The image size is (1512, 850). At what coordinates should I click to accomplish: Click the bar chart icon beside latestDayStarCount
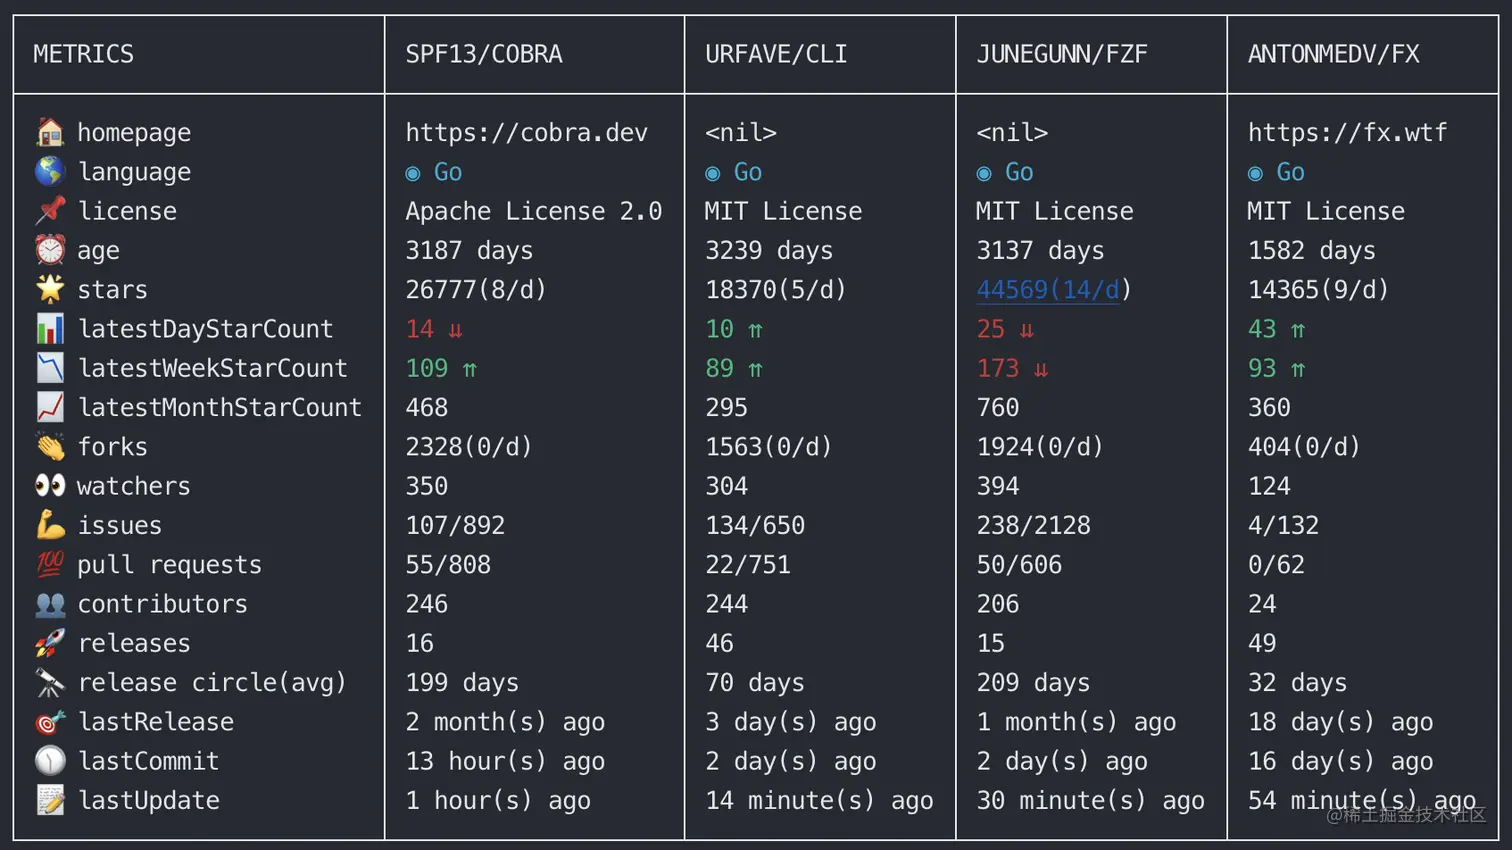click(50, 328)
